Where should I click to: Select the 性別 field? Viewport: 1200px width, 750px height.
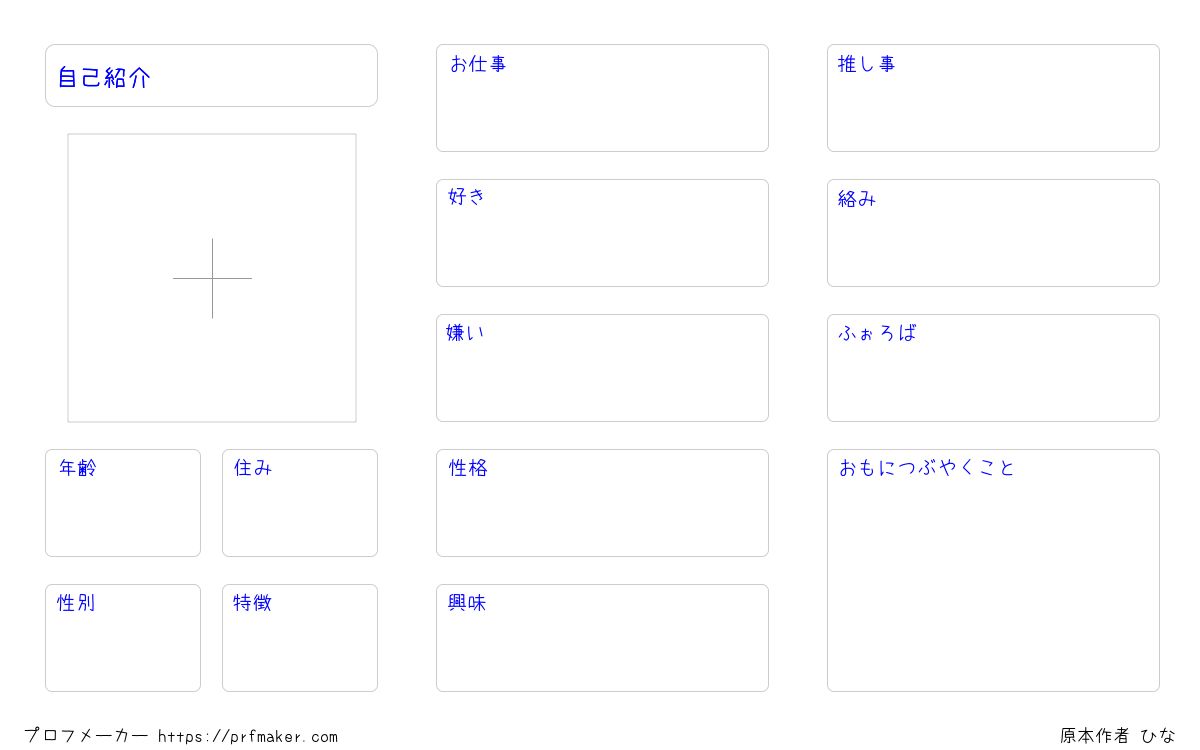pyautogui.click(x=123, y=638)
